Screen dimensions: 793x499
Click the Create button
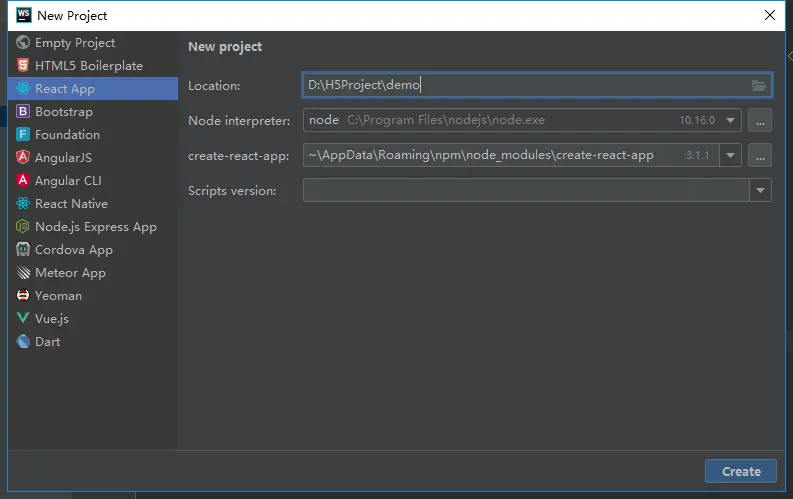point(741,471)
